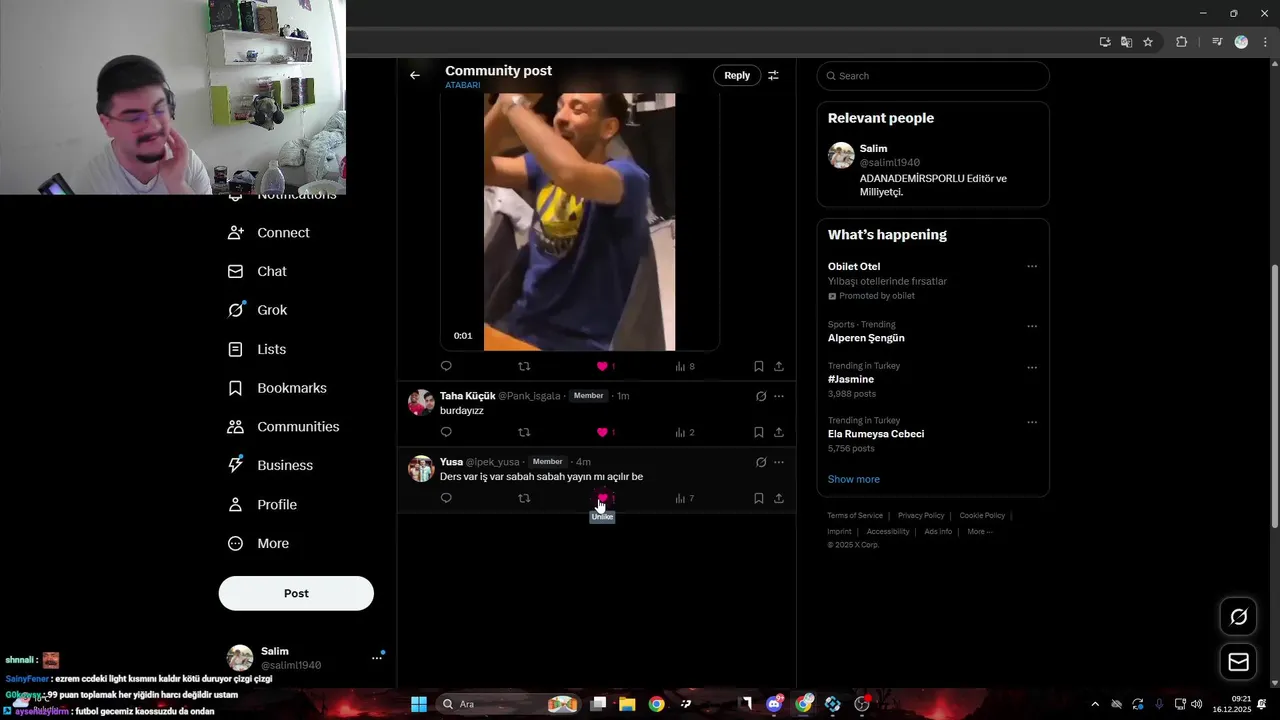The height and width of the screenshot is (720, 1280).
Task: Reply icon under Taha Küçük's comment
Action: tap(446, 432)
